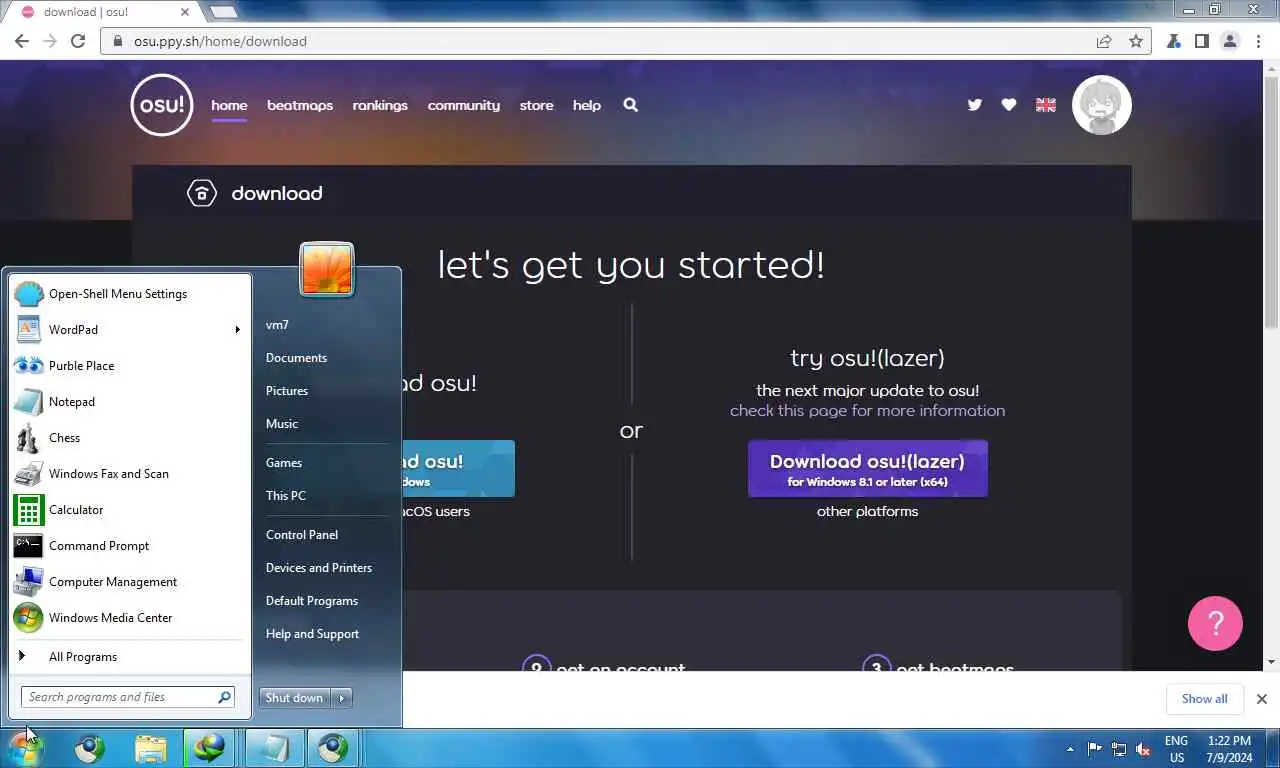The width and height of the screenshot is (1280, 768).
Task: Open Open-Shell Menu Settings from Start menu
Action: [x=130, y=294]
